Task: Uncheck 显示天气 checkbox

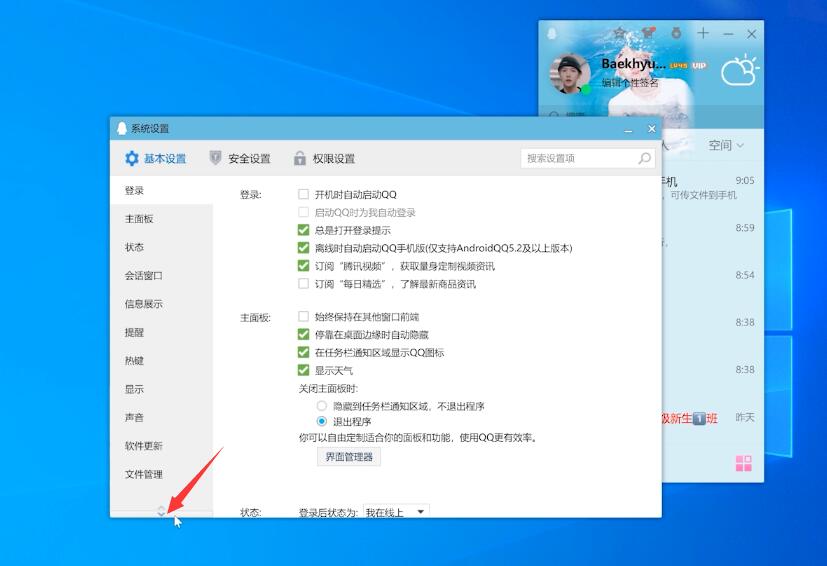Action: [x=303, y=370]
